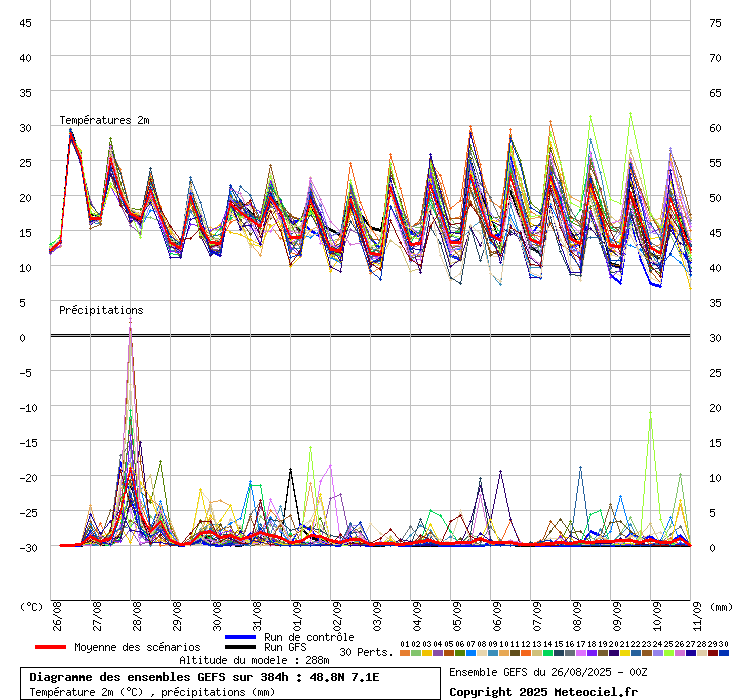The height and width of the screenshot is (700, 740).
Task: Click the 70 value on precipitation axis
Action: tap(715, 58)
